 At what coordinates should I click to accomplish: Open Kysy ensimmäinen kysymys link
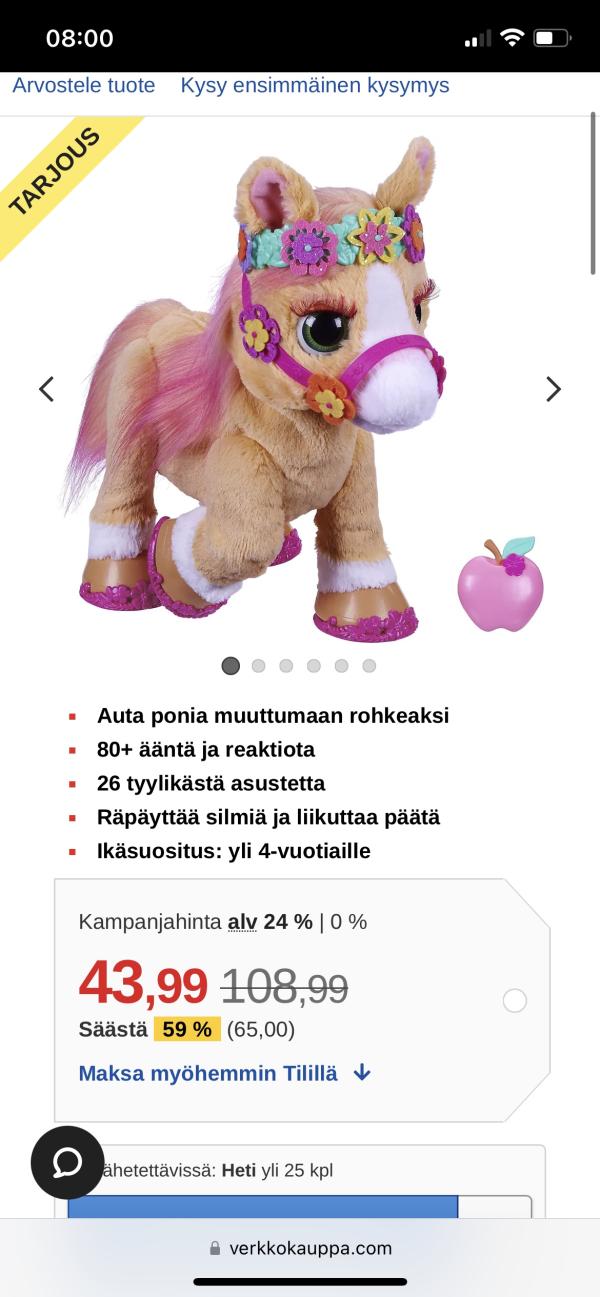(315, 85)
